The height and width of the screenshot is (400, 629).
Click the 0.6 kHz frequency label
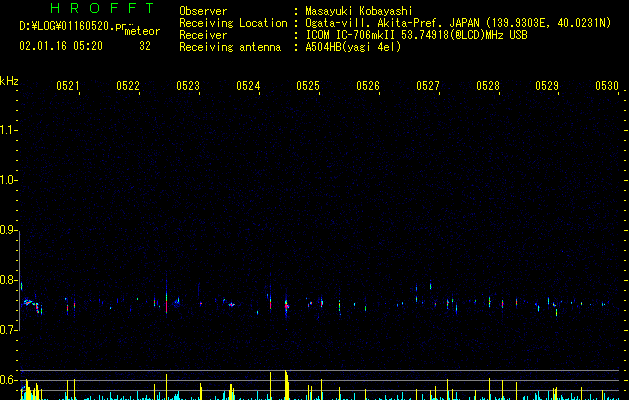tap(8, 380)
